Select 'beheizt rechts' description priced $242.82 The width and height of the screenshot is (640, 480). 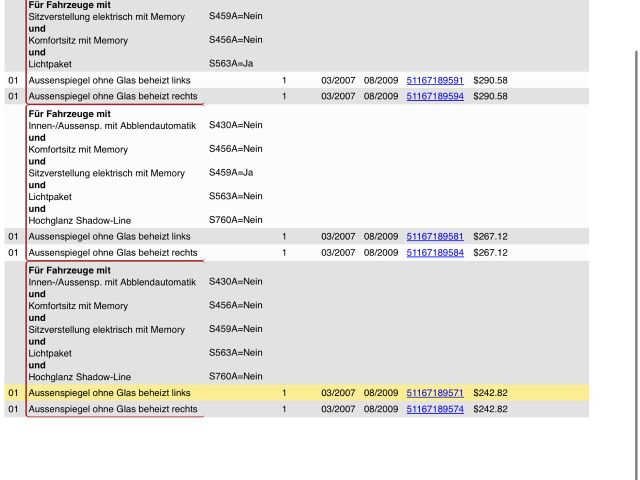pyautogui.click(x=112, y=409)
